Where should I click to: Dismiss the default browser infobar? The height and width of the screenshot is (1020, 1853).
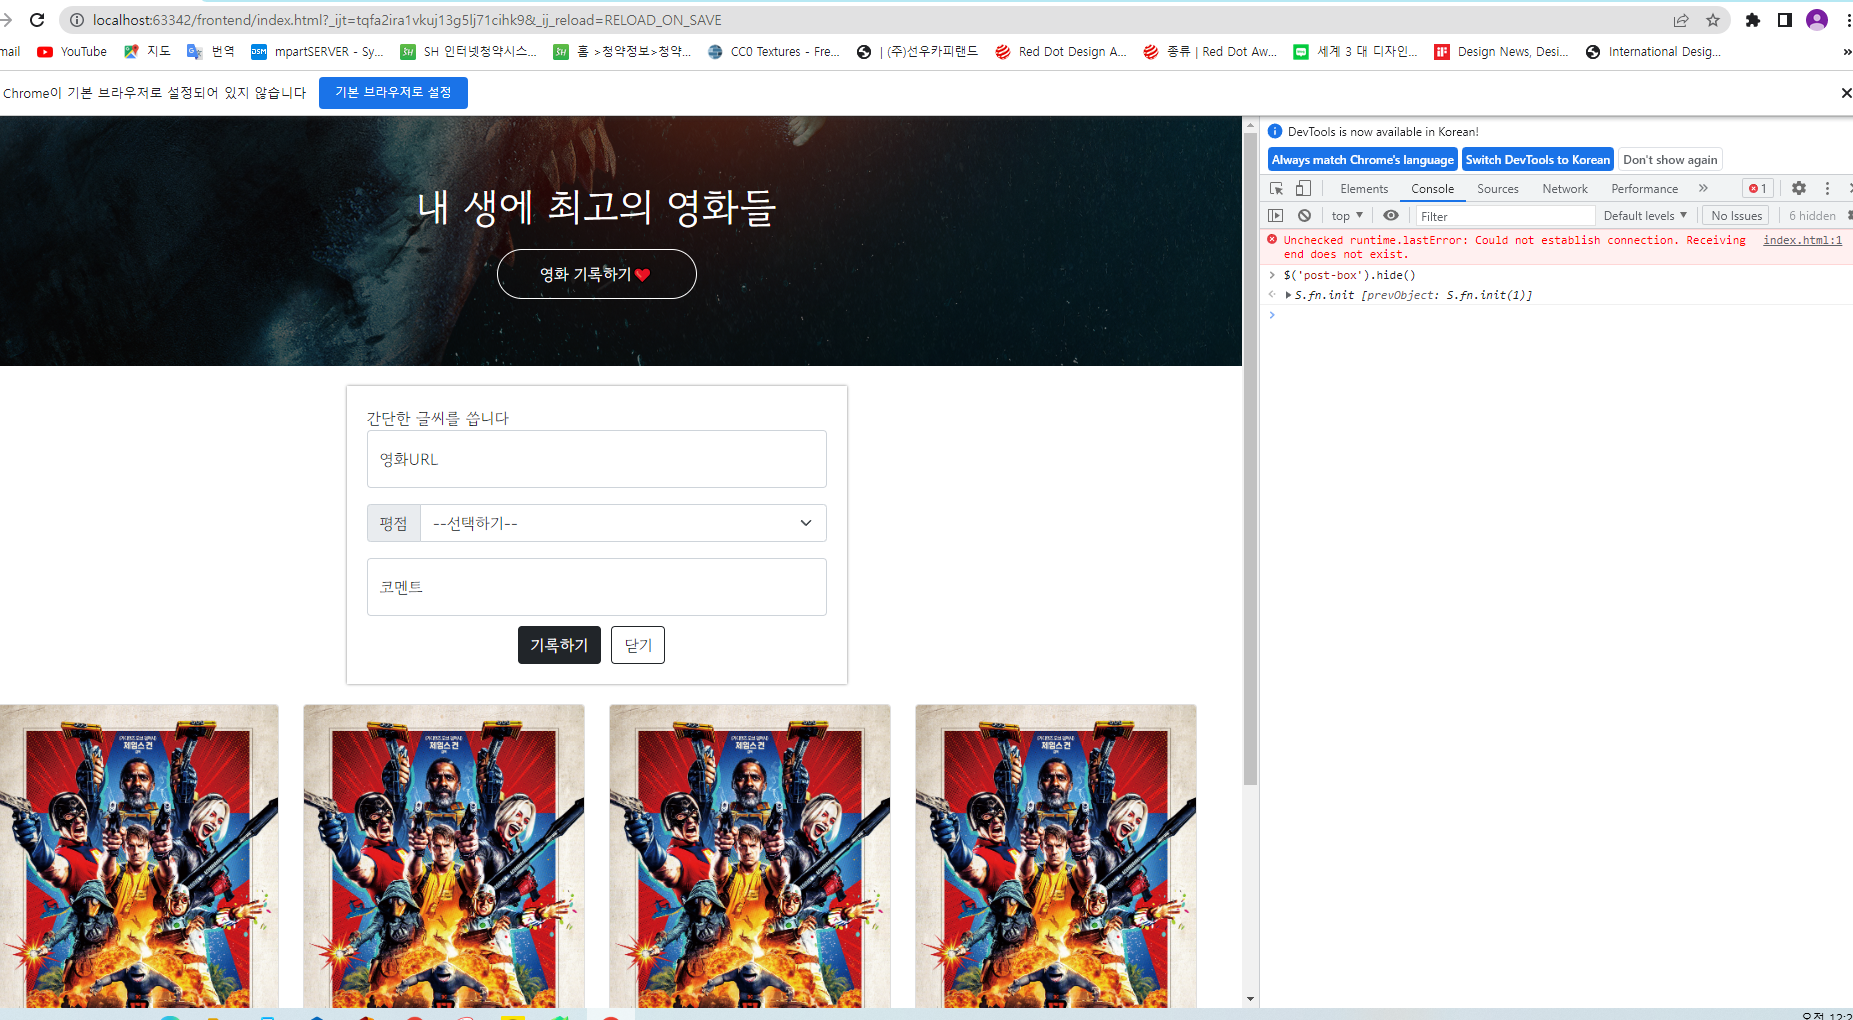pos(1846,93)
